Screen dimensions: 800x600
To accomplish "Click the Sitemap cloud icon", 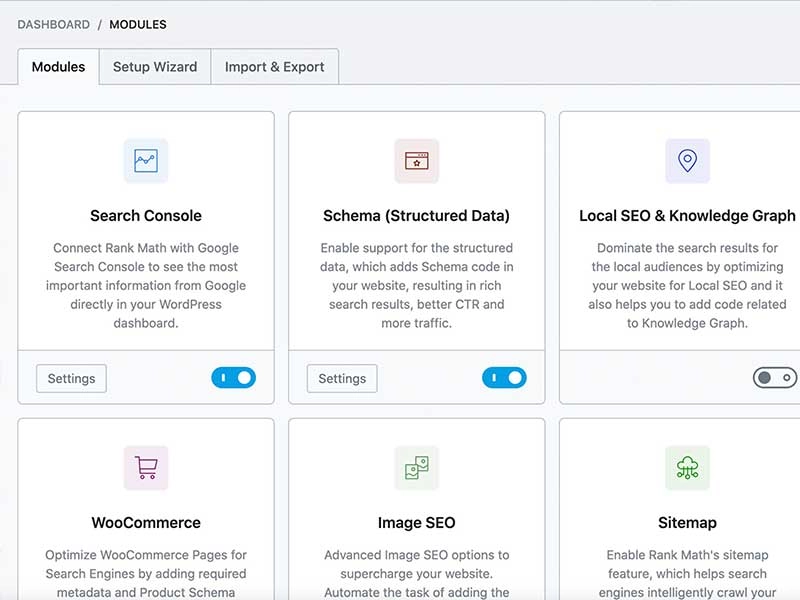I will 687,468.
